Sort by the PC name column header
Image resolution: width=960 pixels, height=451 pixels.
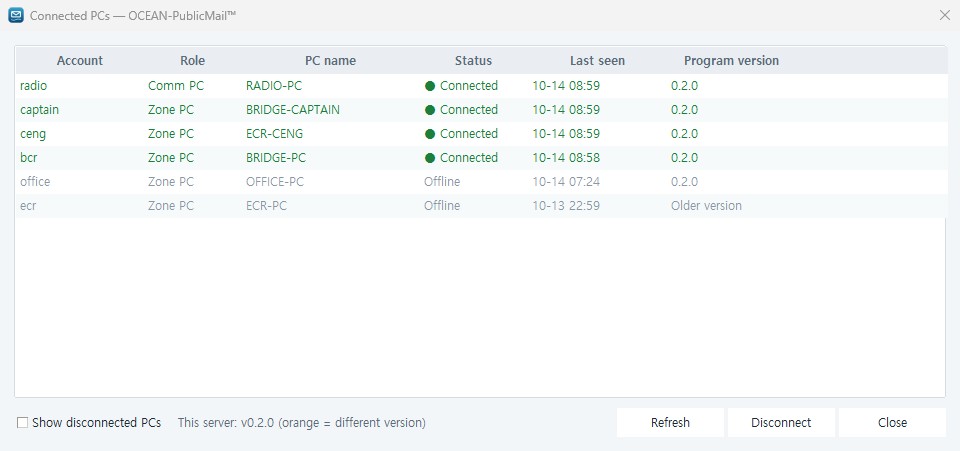coord(331,61)
